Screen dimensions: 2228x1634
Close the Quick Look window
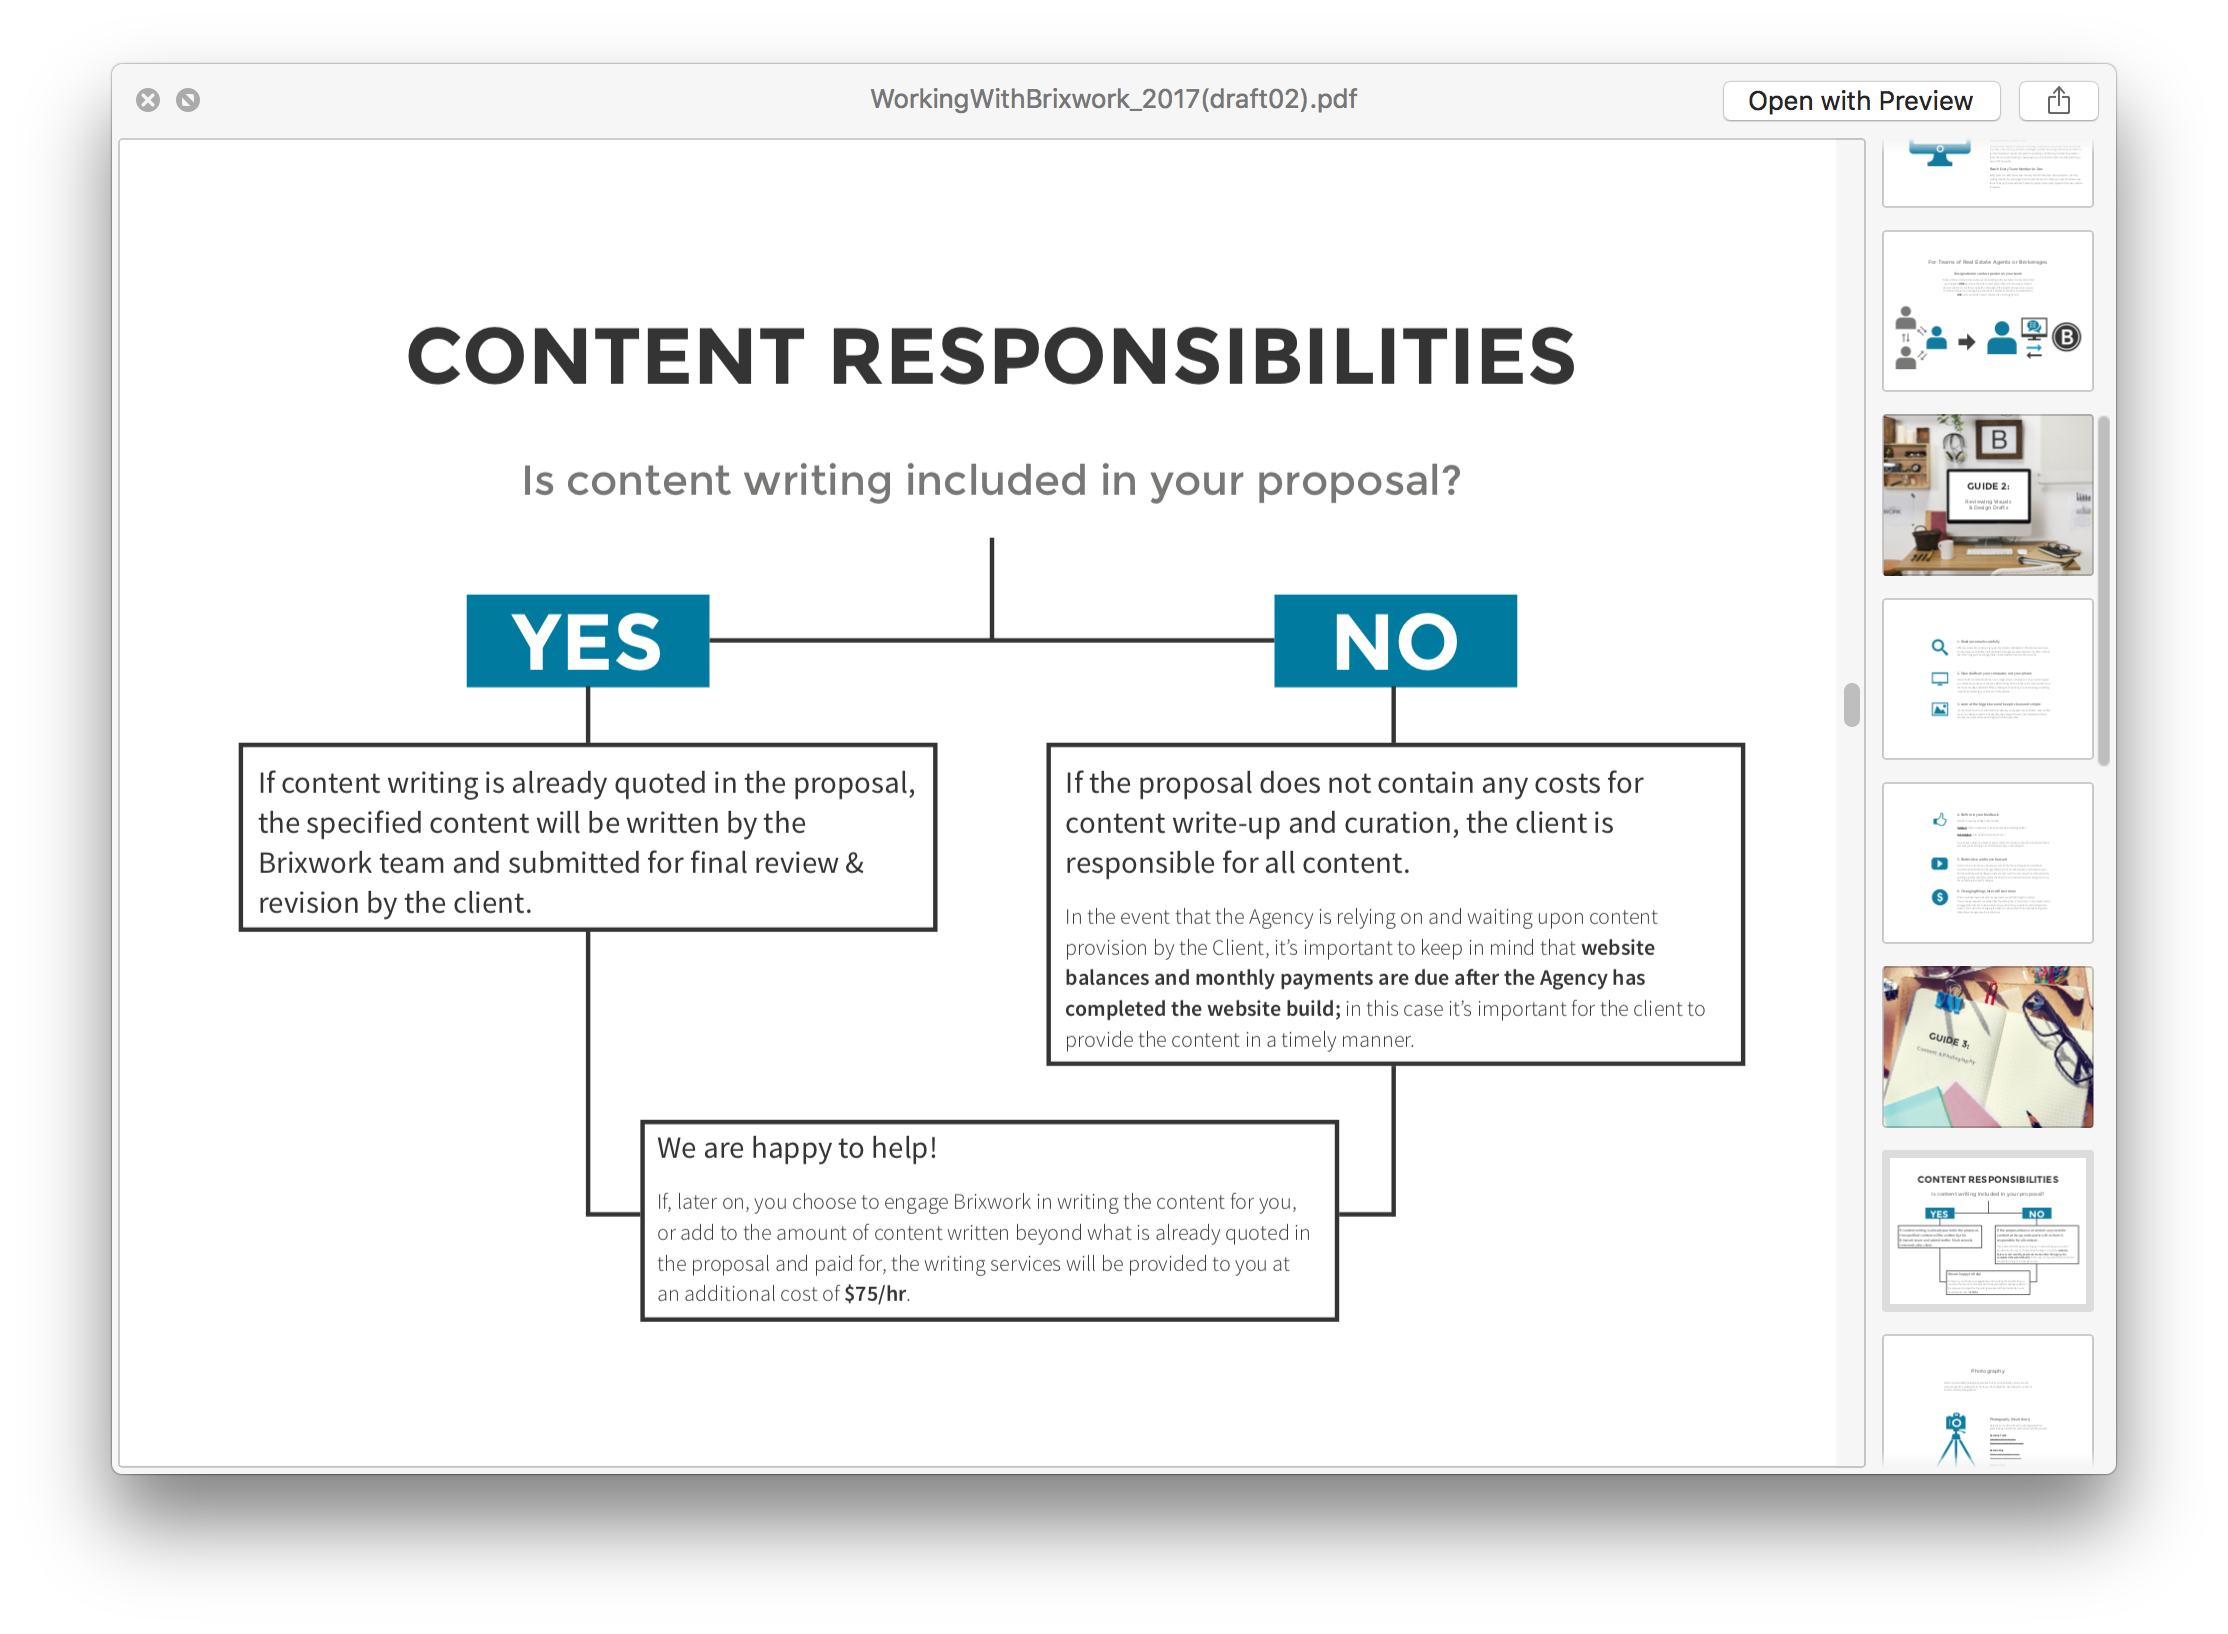(148, 100)
